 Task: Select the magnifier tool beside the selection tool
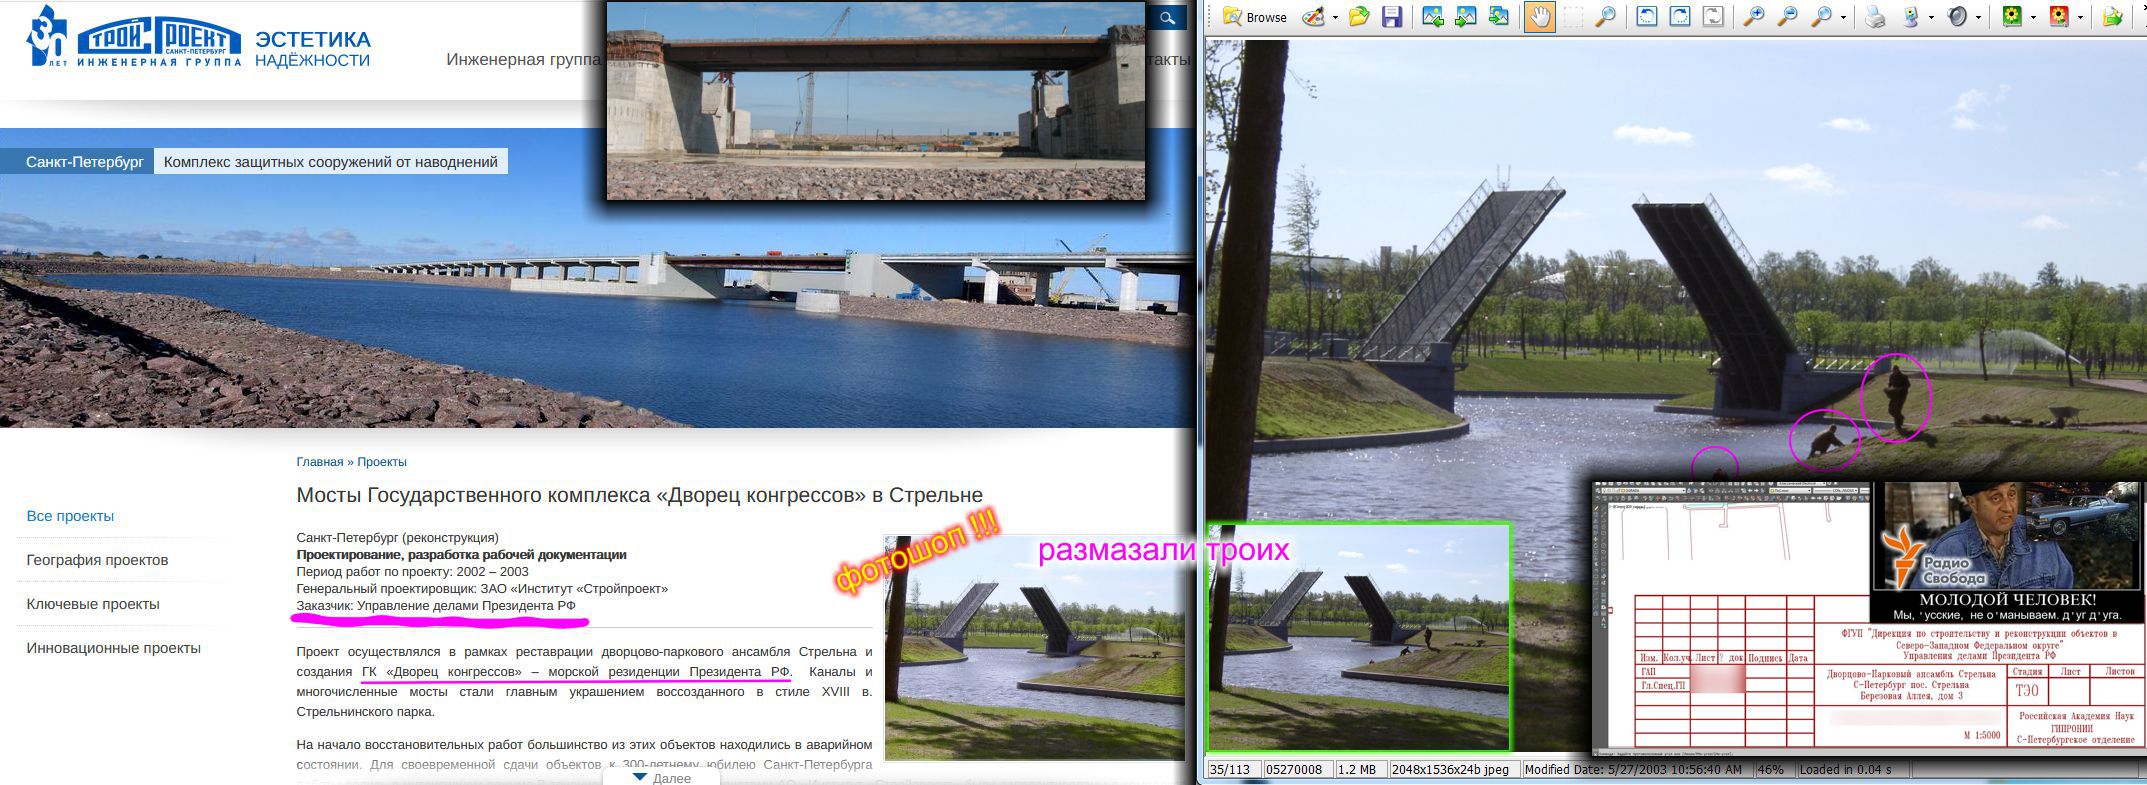1606,17
